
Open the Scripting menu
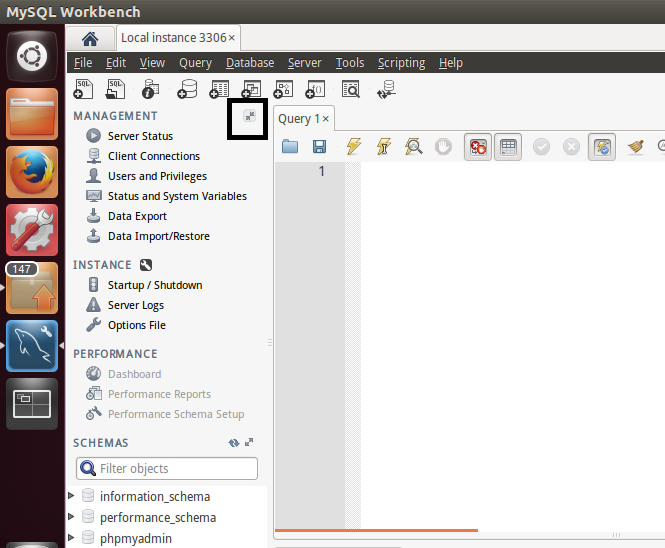pyautogui.click(x=401, y=63)
